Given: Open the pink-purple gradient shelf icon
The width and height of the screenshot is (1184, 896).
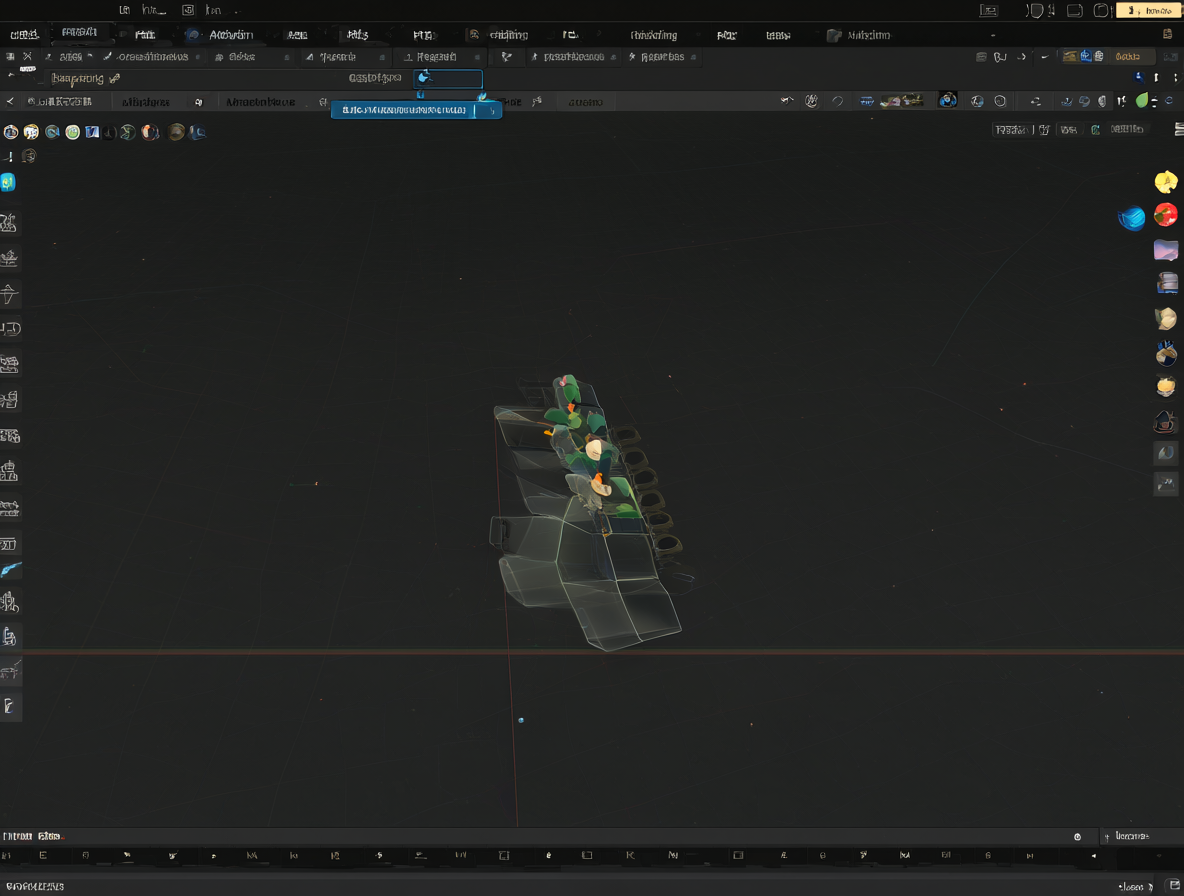Looking at the screenshot, I should coord(1166,250).
